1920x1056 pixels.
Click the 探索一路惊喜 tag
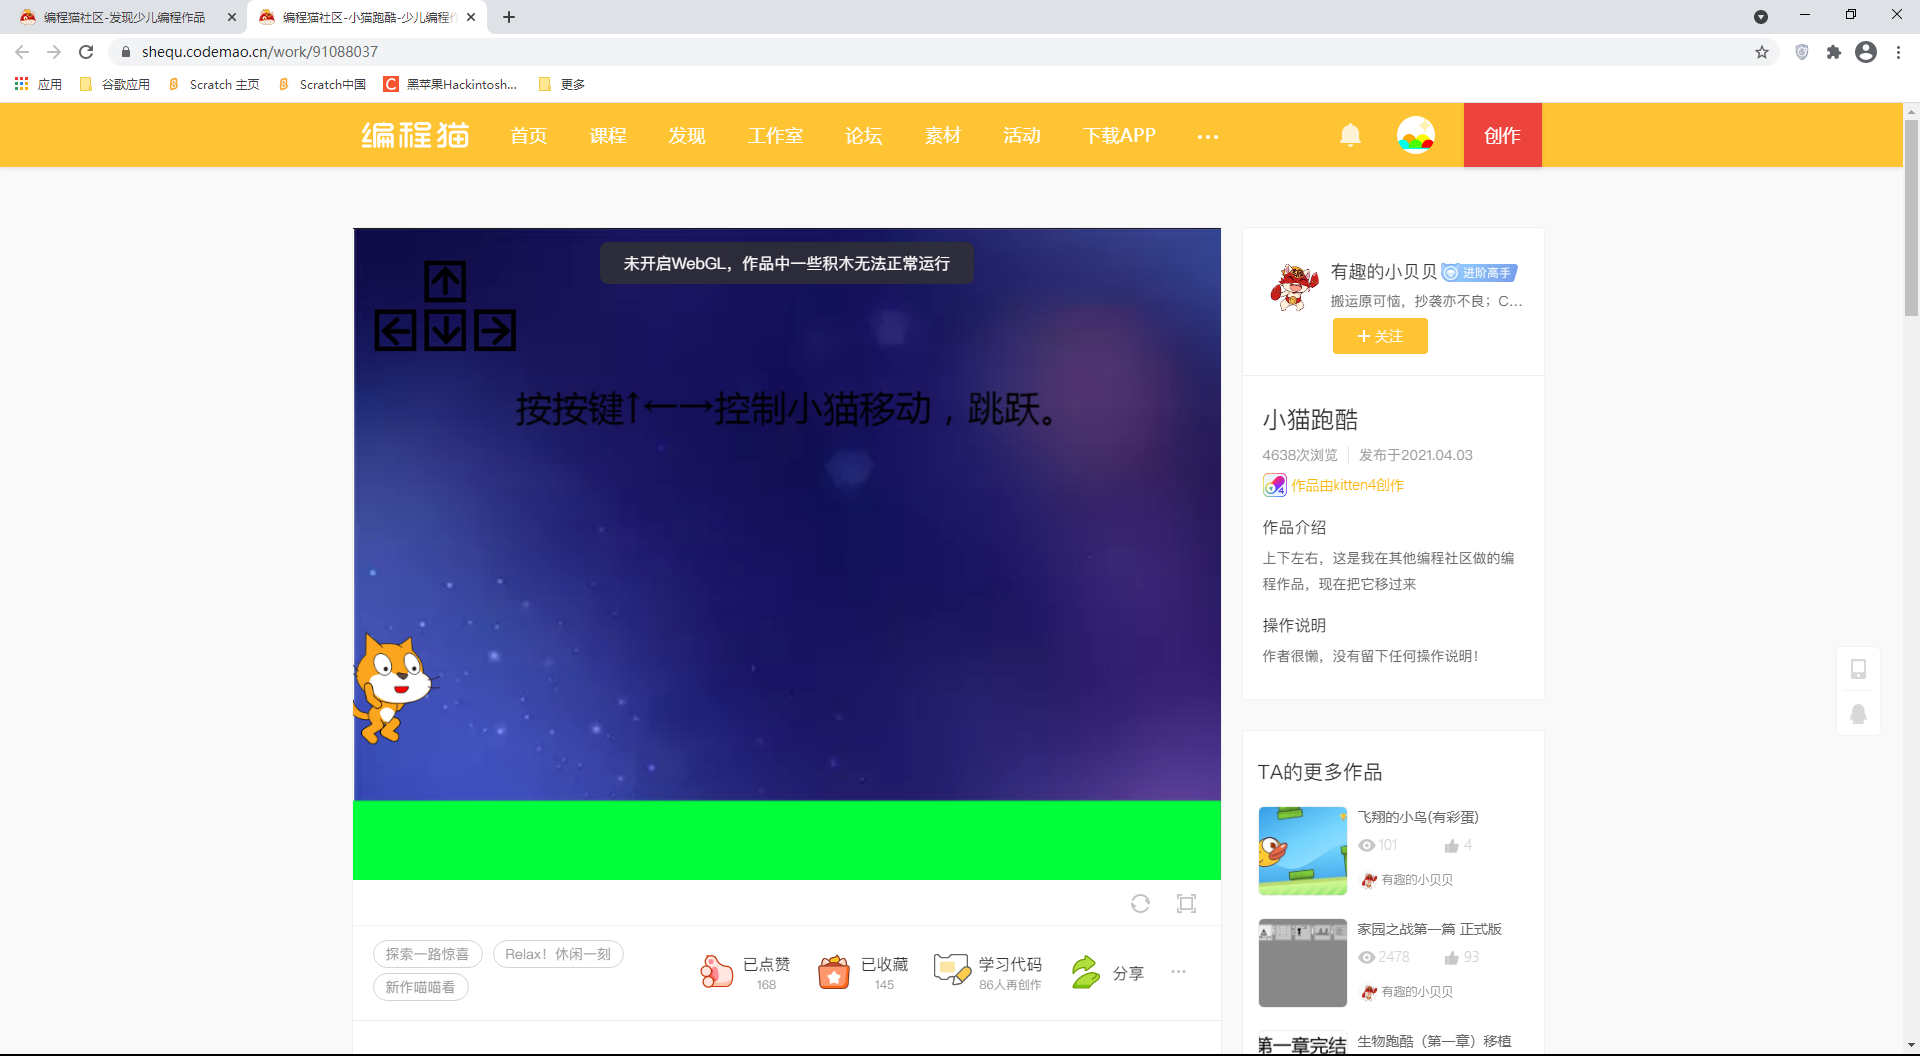tap(428, 954)
